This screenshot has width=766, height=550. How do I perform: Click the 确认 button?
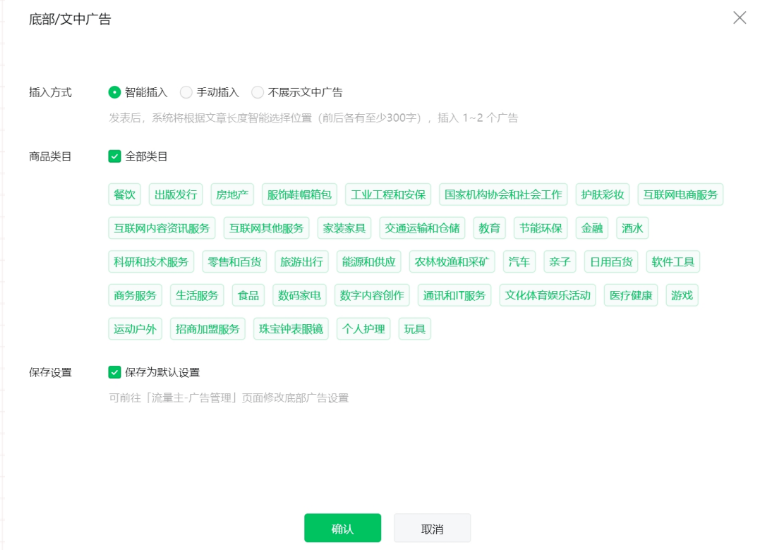point(342,528)
